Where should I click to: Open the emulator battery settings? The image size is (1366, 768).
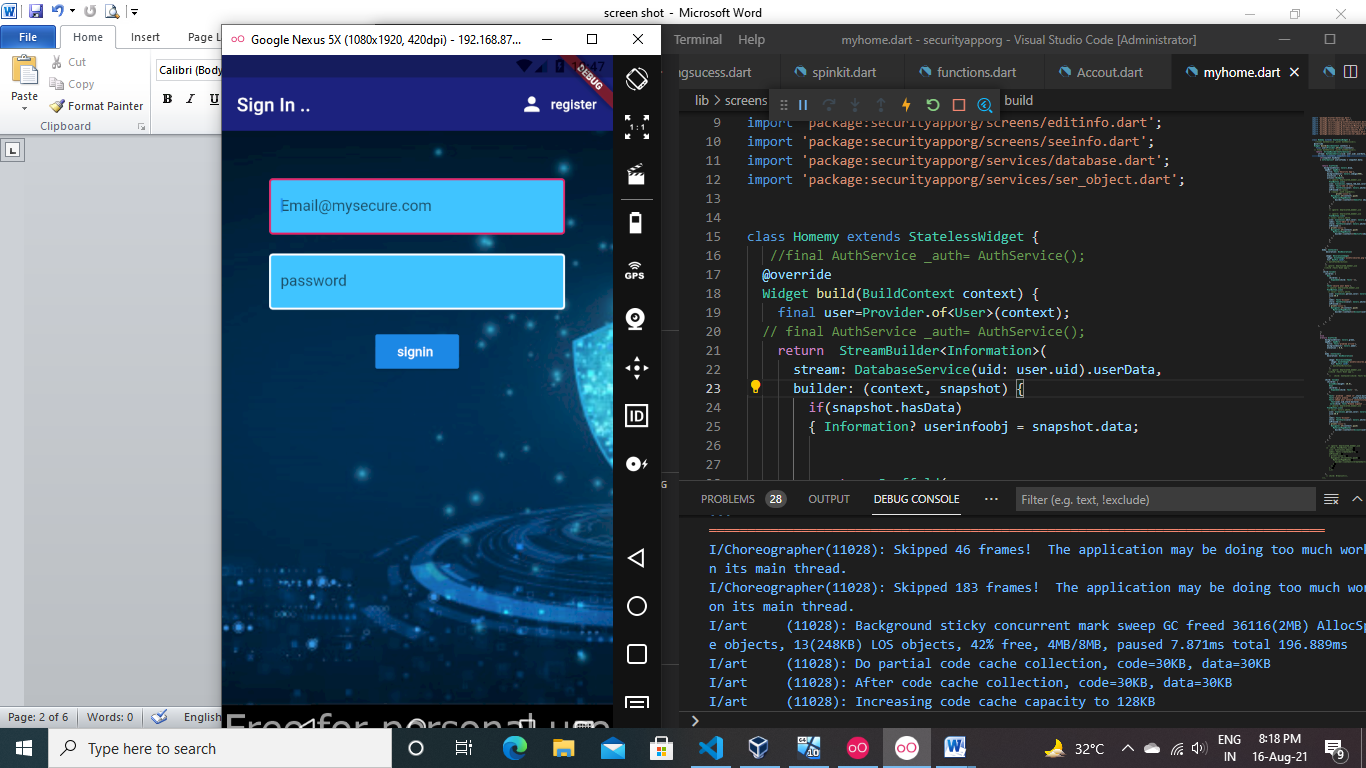(636, 222)
